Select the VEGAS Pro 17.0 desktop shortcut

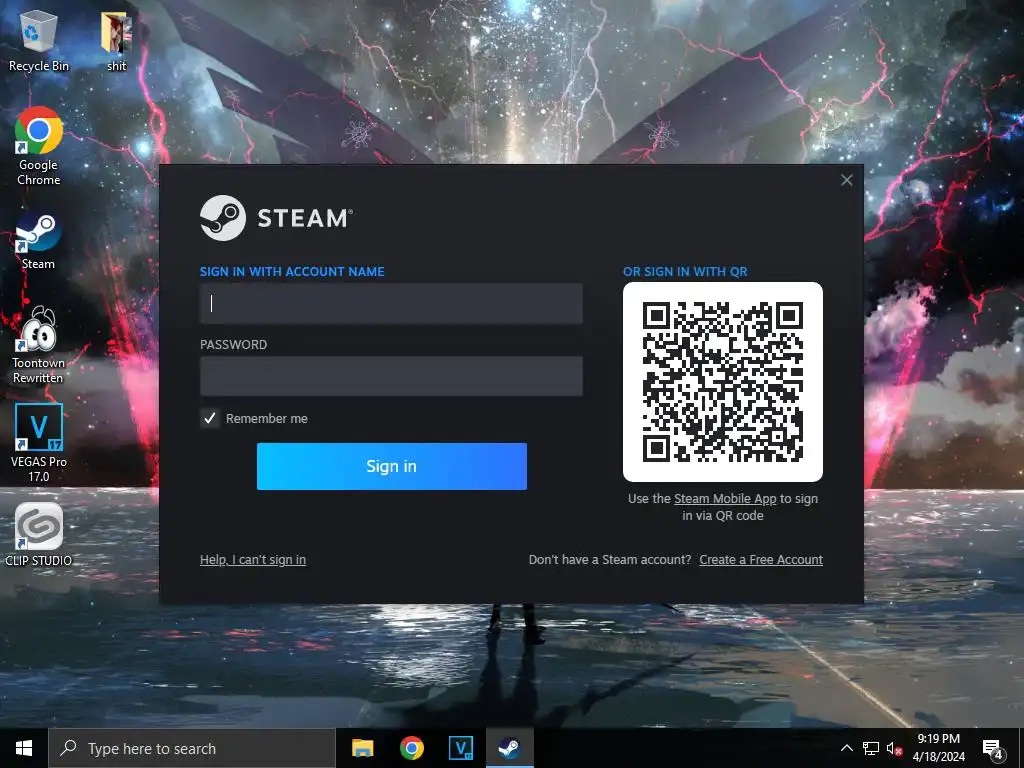(x=39, y=443)
